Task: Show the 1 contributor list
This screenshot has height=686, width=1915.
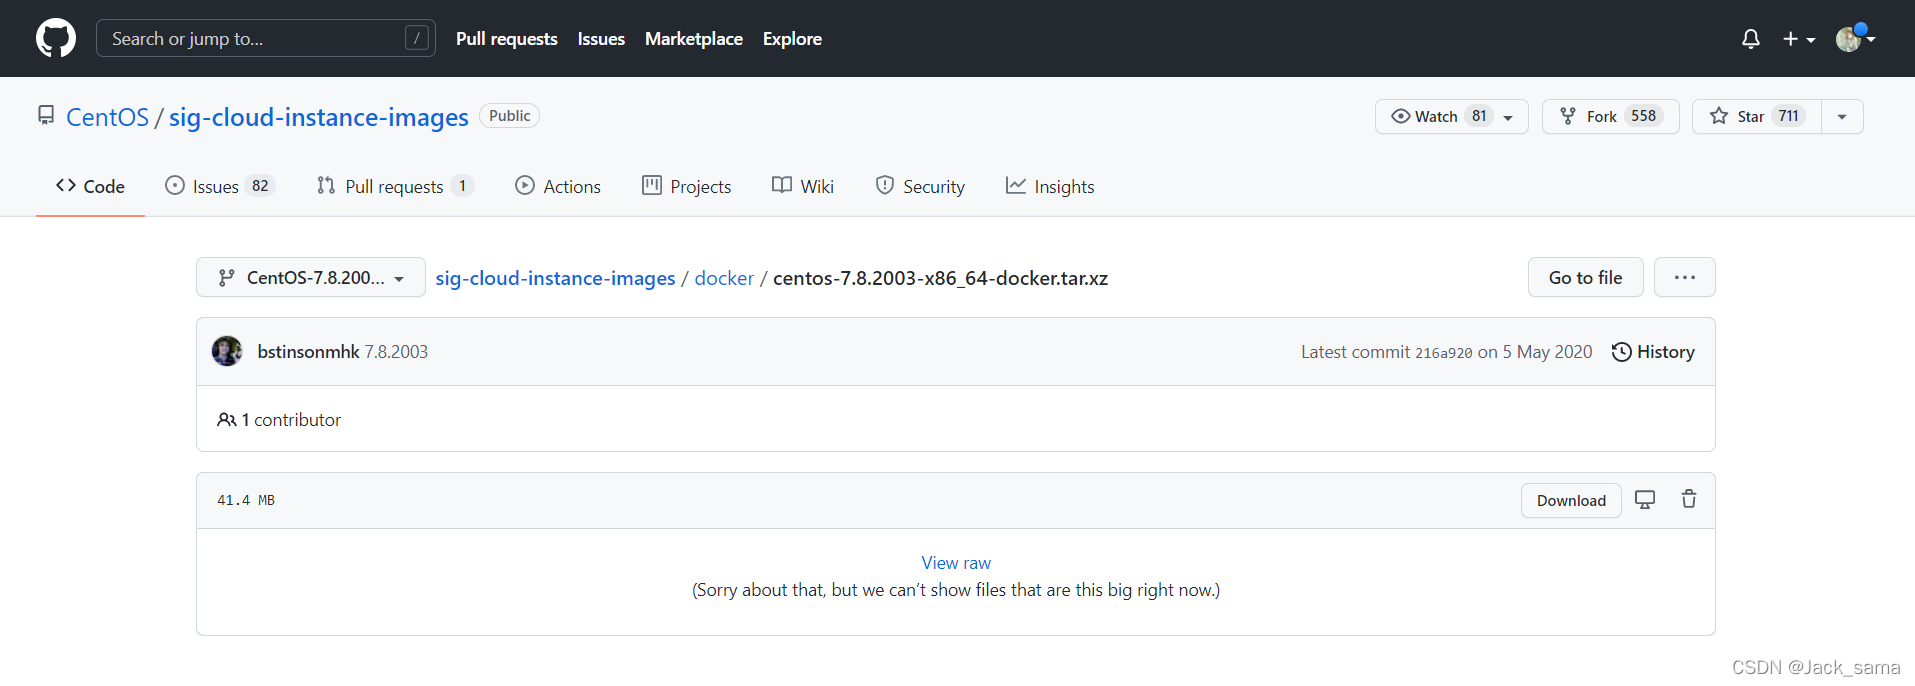Action: 279,420
